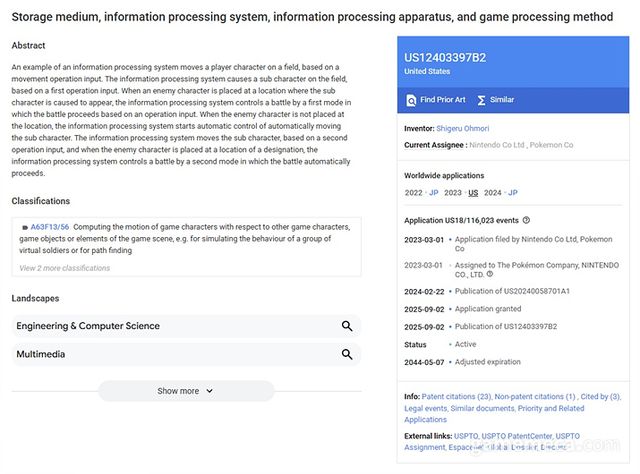Open Similar documents link
The height and width of the screenshot is (474, 640).
482,408
